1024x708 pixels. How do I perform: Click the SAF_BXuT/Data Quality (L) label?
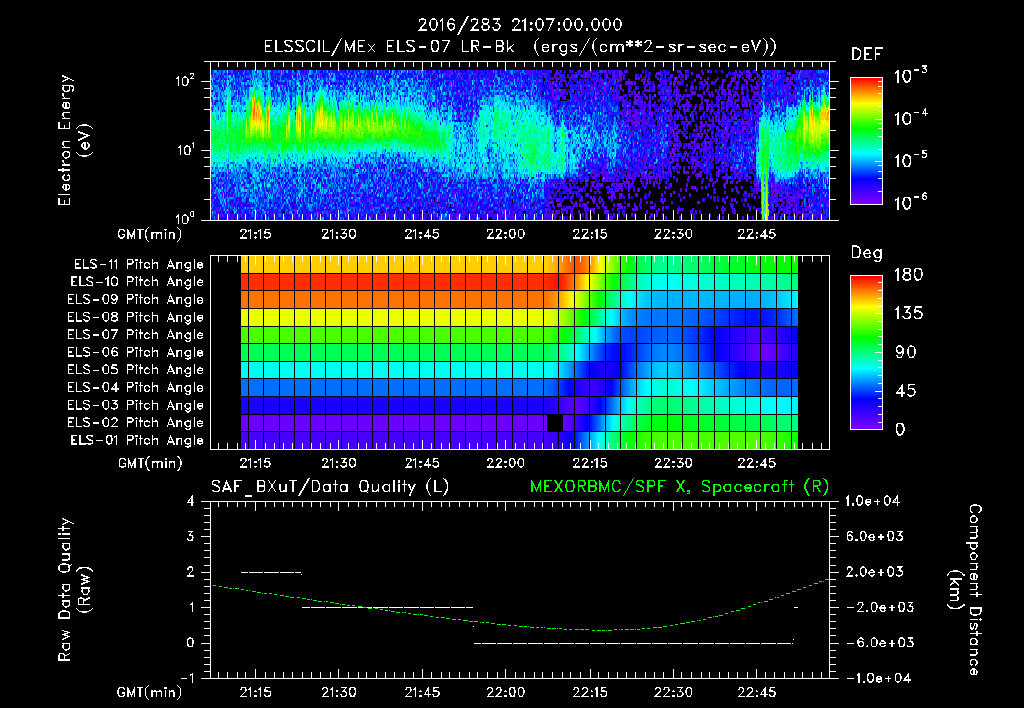pyautogui.click(x=330, y=487)
